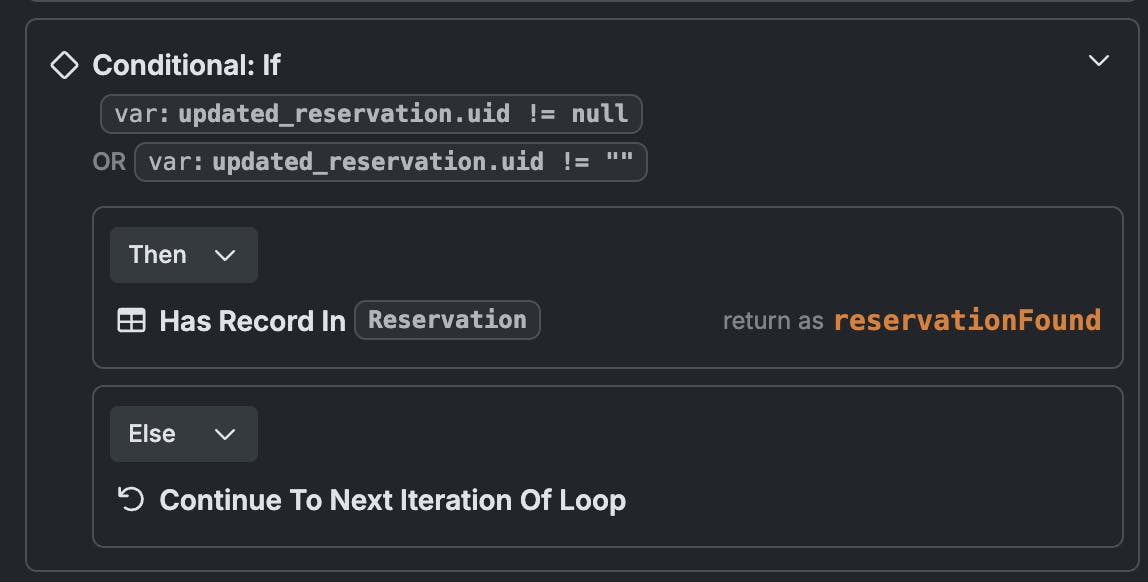Click the chevron arrow inside the Then button

click(x=225, y=255)
